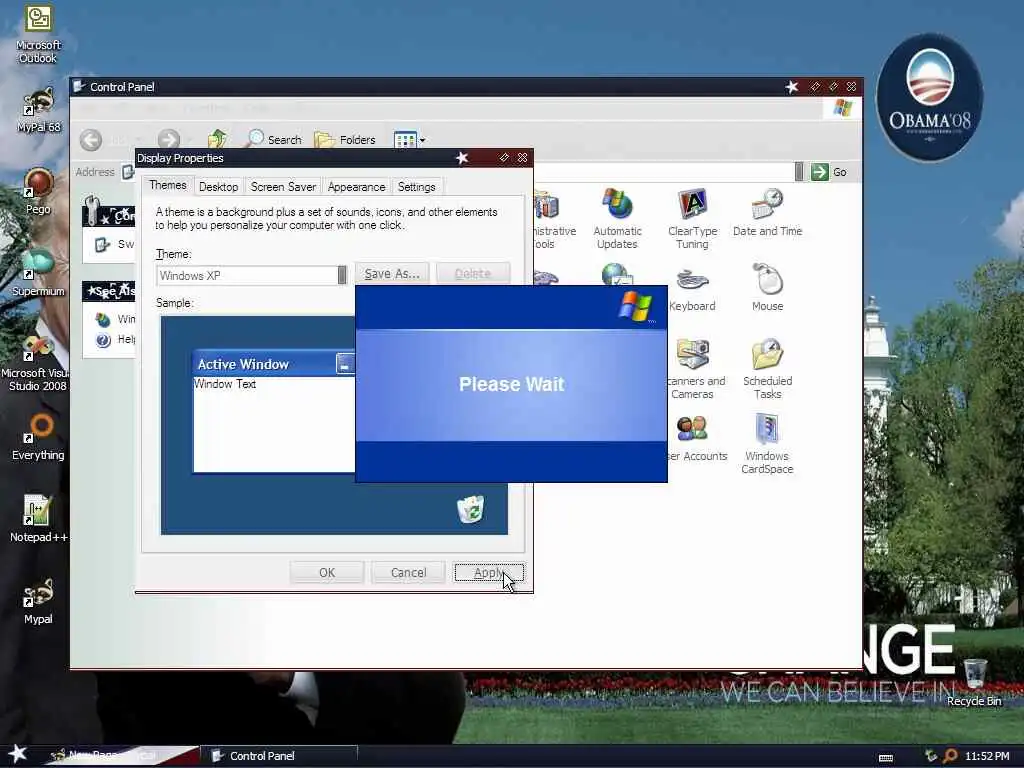Screen dimensions: 1024x768
Task: Toggle Folders pane in Control Panel toolbar
Action: coord(345,139)
